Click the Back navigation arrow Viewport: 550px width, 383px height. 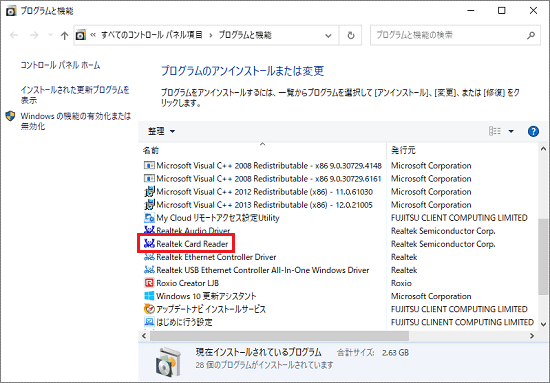point(14,35)
